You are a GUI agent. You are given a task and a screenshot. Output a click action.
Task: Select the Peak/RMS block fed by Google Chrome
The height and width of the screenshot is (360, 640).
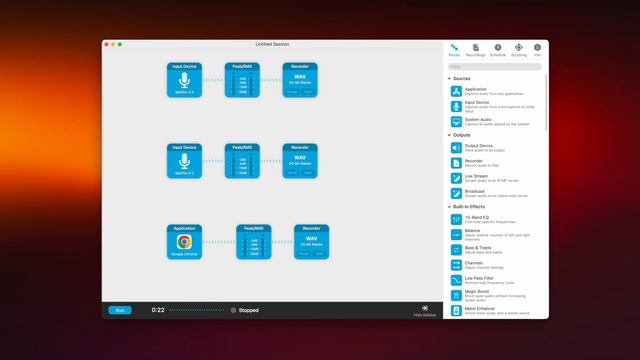[x=253, y=242]
